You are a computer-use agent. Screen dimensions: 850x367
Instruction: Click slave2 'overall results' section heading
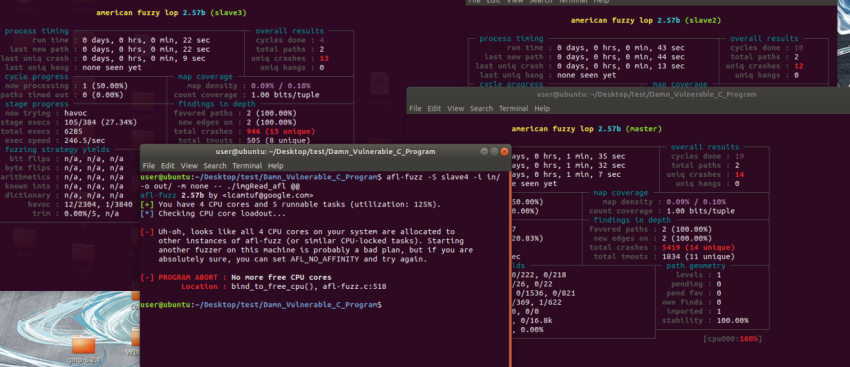pyautogui.click(x=764, y=38)
